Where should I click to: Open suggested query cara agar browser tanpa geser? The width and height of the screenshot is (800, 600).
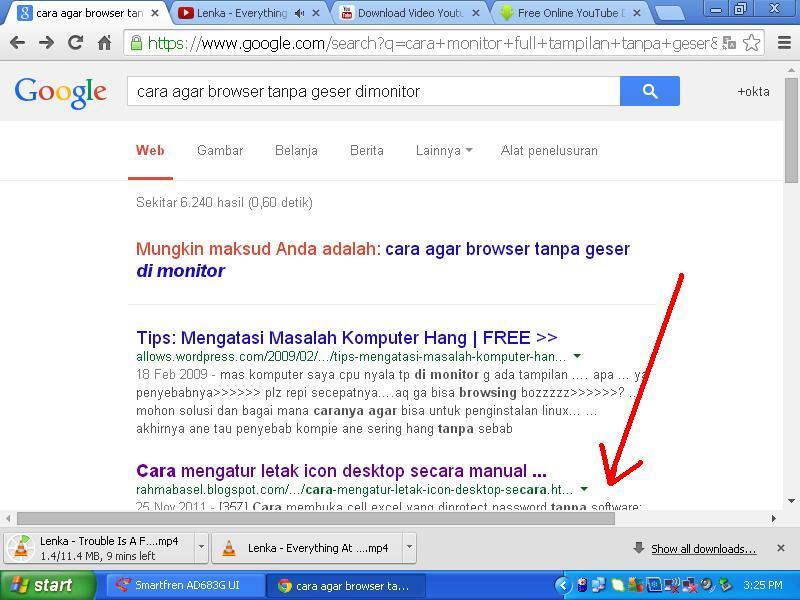tap(383, 260)
